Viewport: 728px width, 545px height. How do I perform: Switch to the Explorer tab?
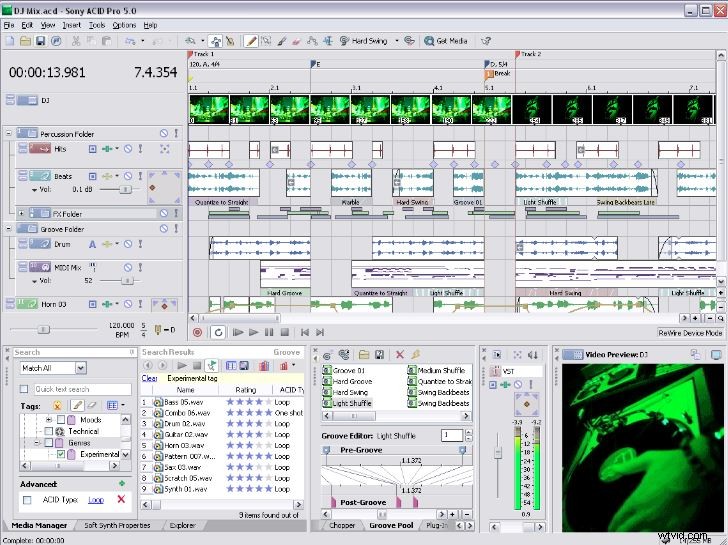pyautogui.click(x=182, y=525)
